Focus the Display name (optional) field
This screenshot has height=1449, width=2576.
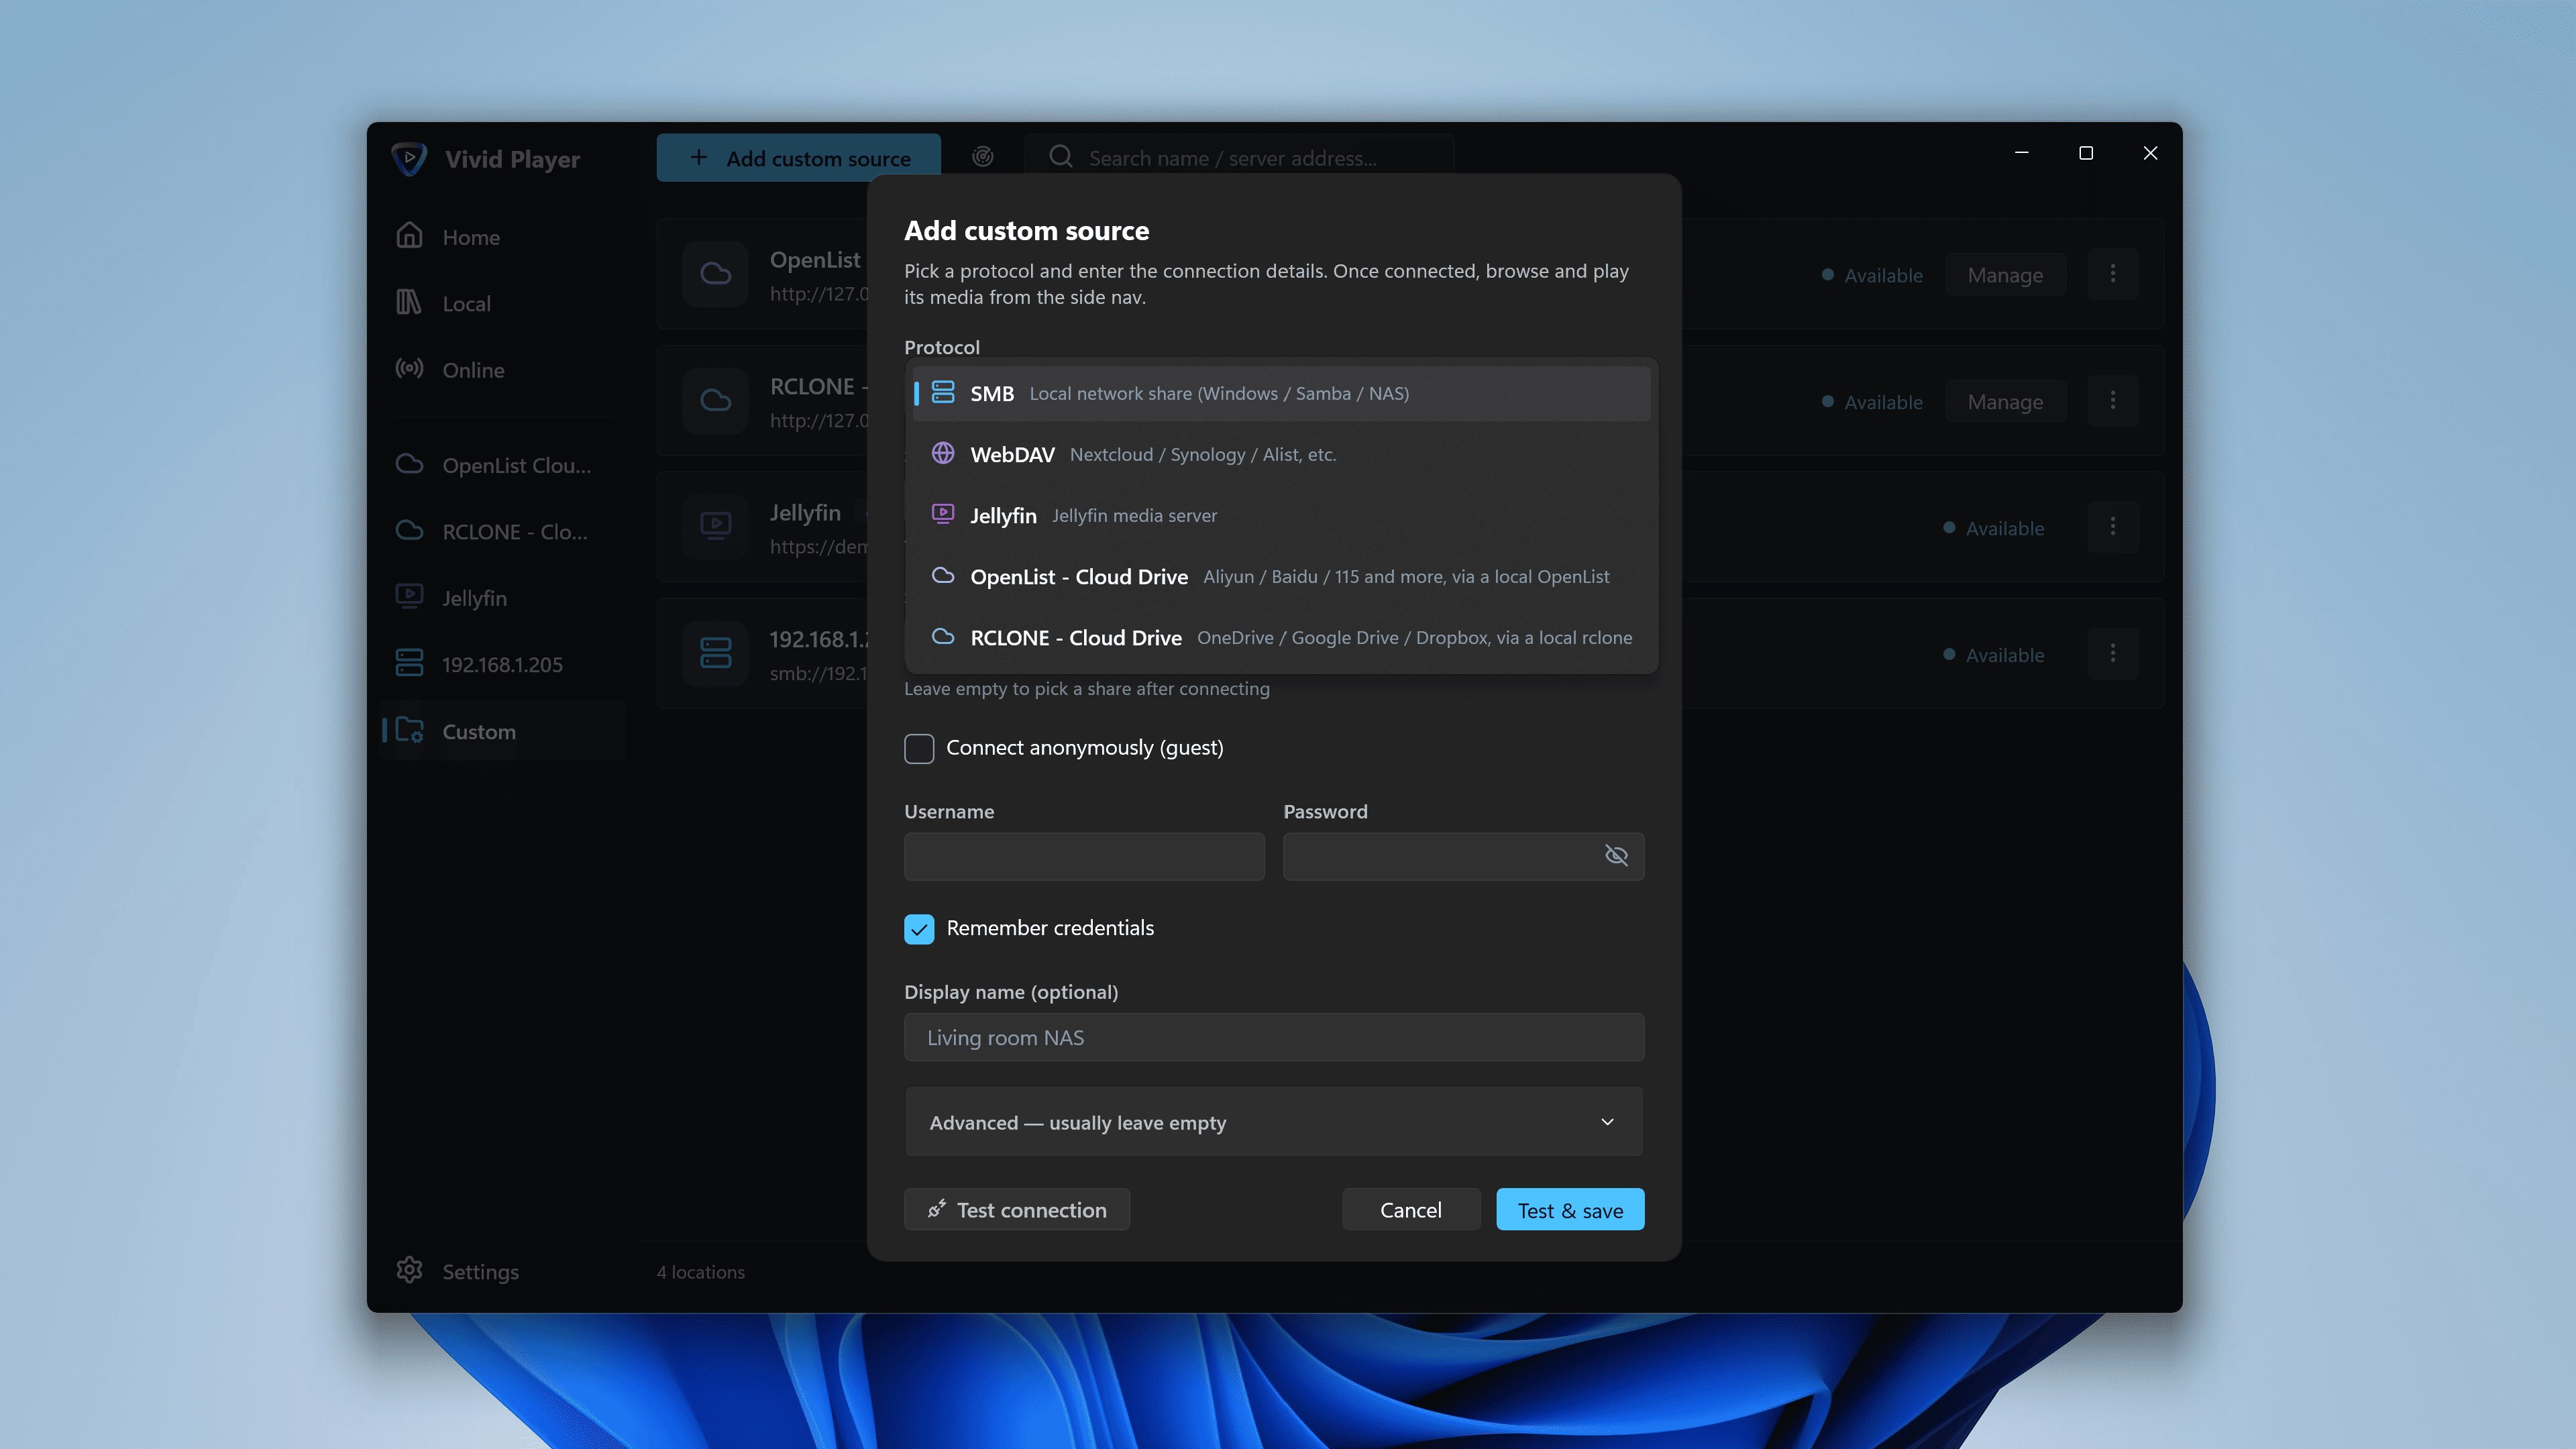point(1274,1037)
